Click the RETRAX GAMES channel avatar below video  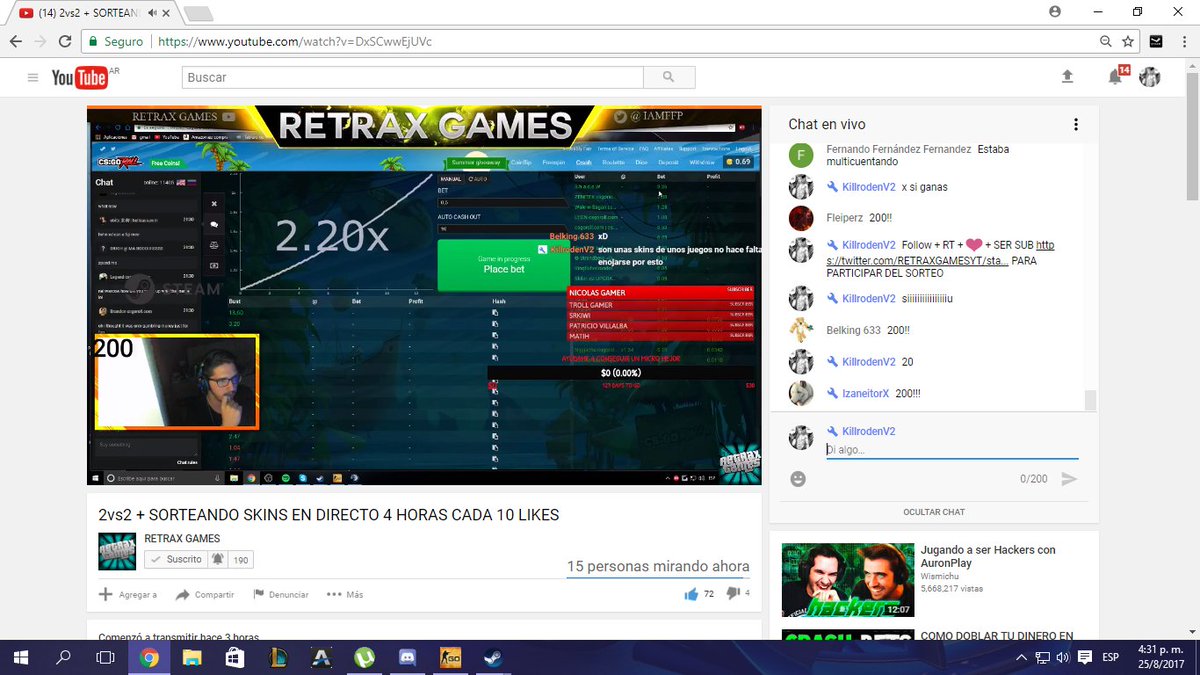coord(117,551)
